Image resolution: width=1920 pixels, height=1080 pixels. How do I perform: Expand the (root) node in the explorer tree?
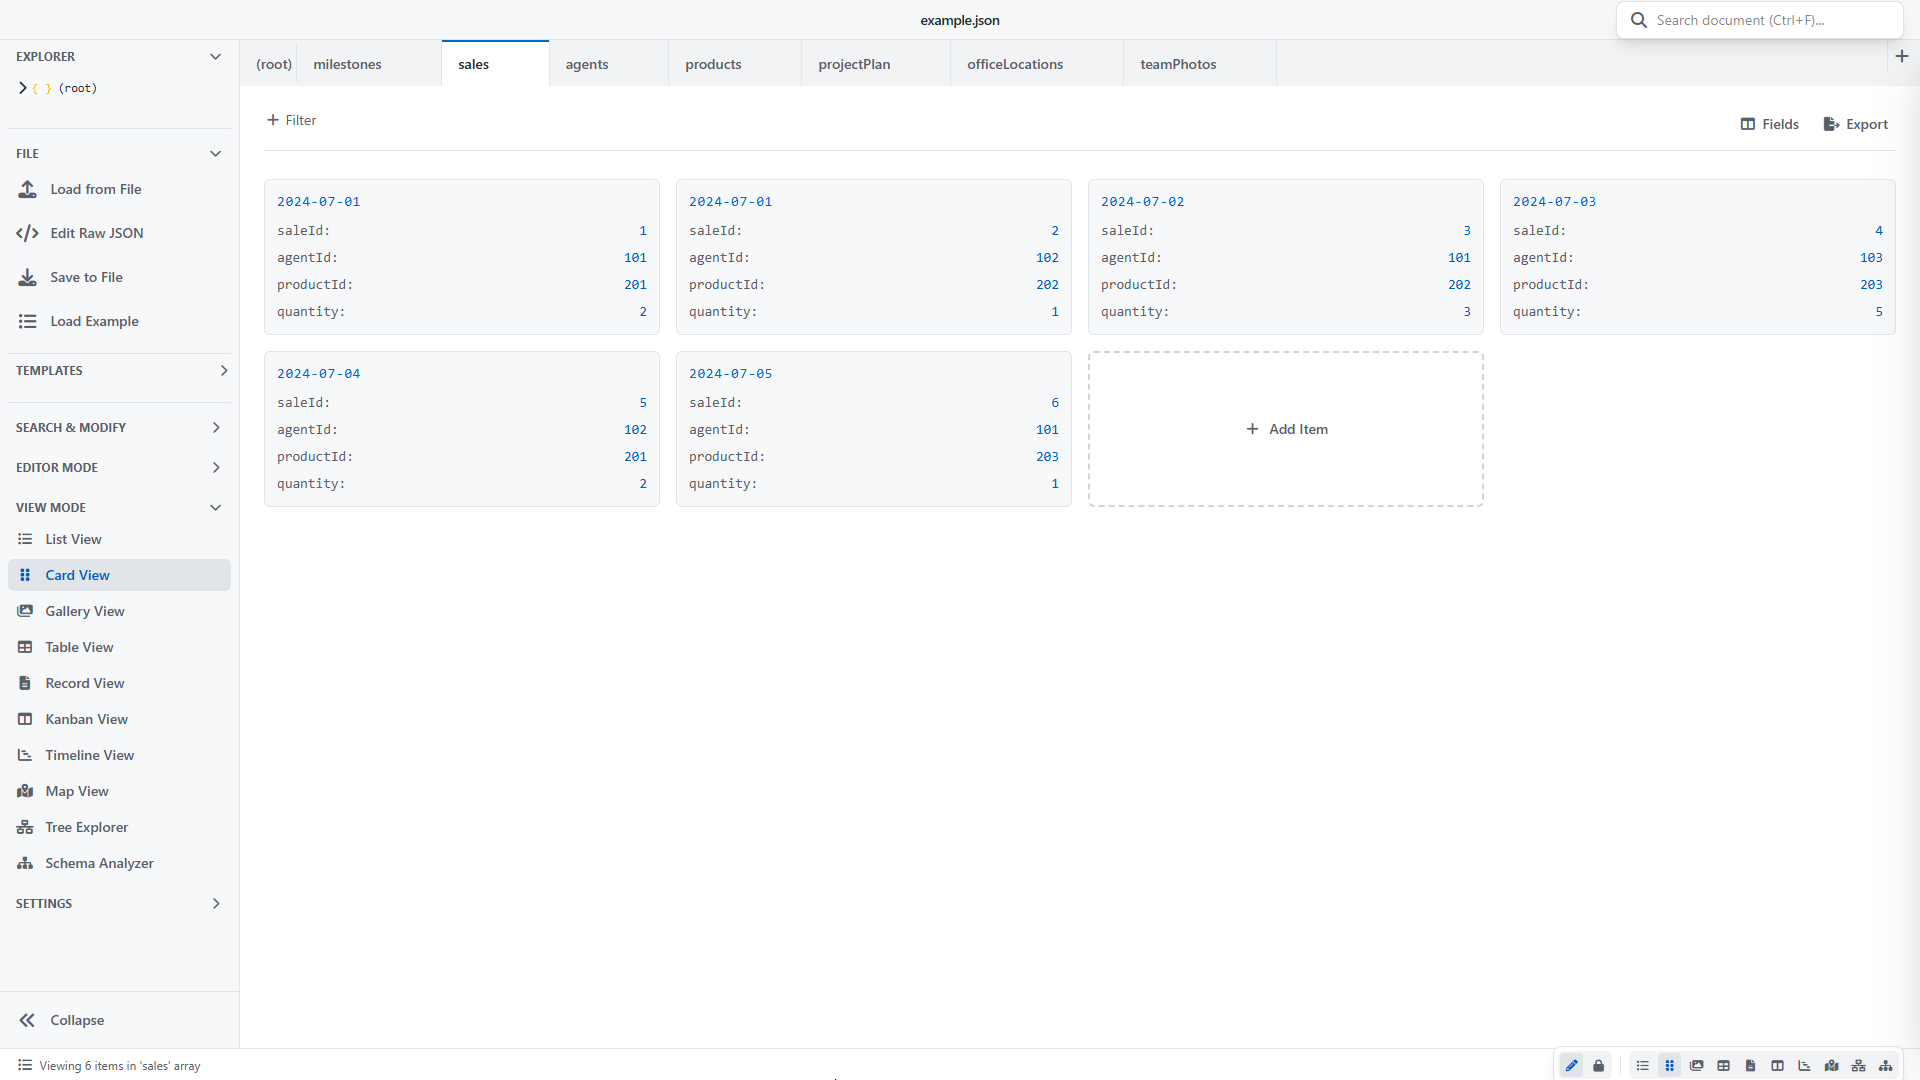coord(23,88)
